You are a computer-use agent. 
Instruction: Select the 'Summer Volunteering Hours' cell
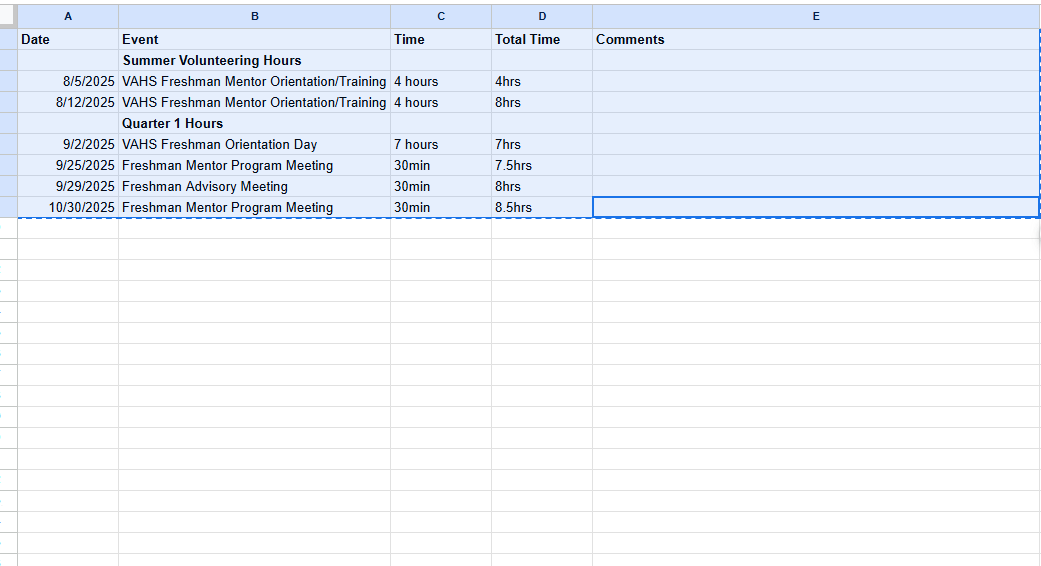[x=254, y=60]
